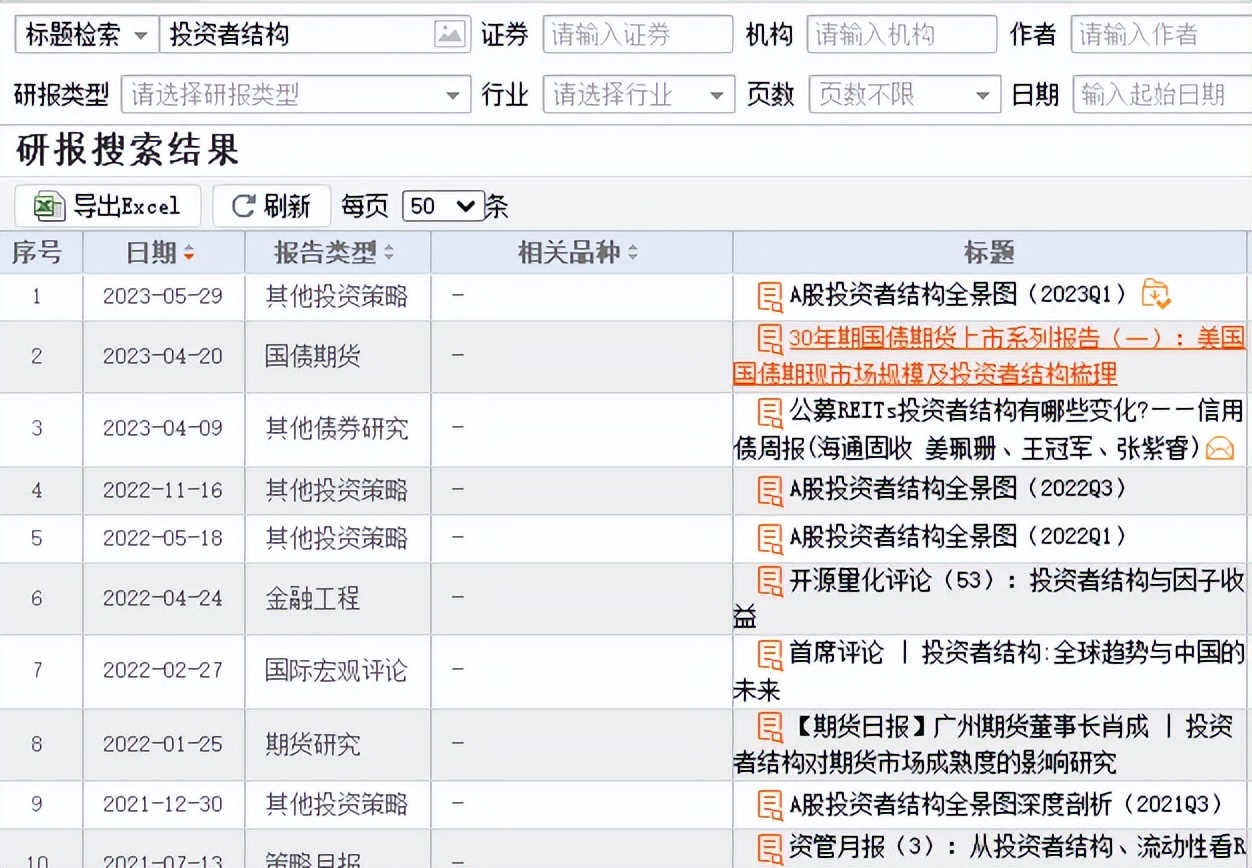Click the refresh arrow icon beside 刷新
The height and width of the screenshot is (868, 1252).
(244, 206)
